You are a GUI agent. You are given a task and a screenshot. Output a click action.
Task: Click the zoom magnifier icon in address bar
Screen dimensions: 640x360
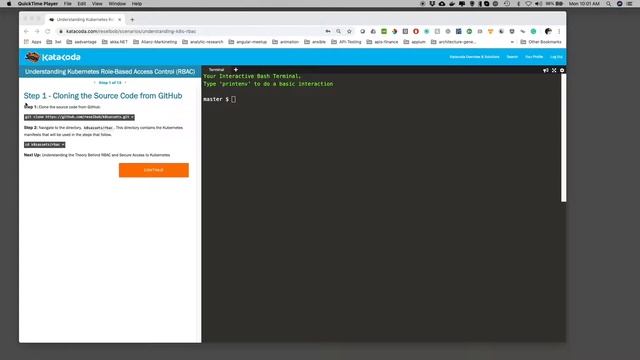338,31
